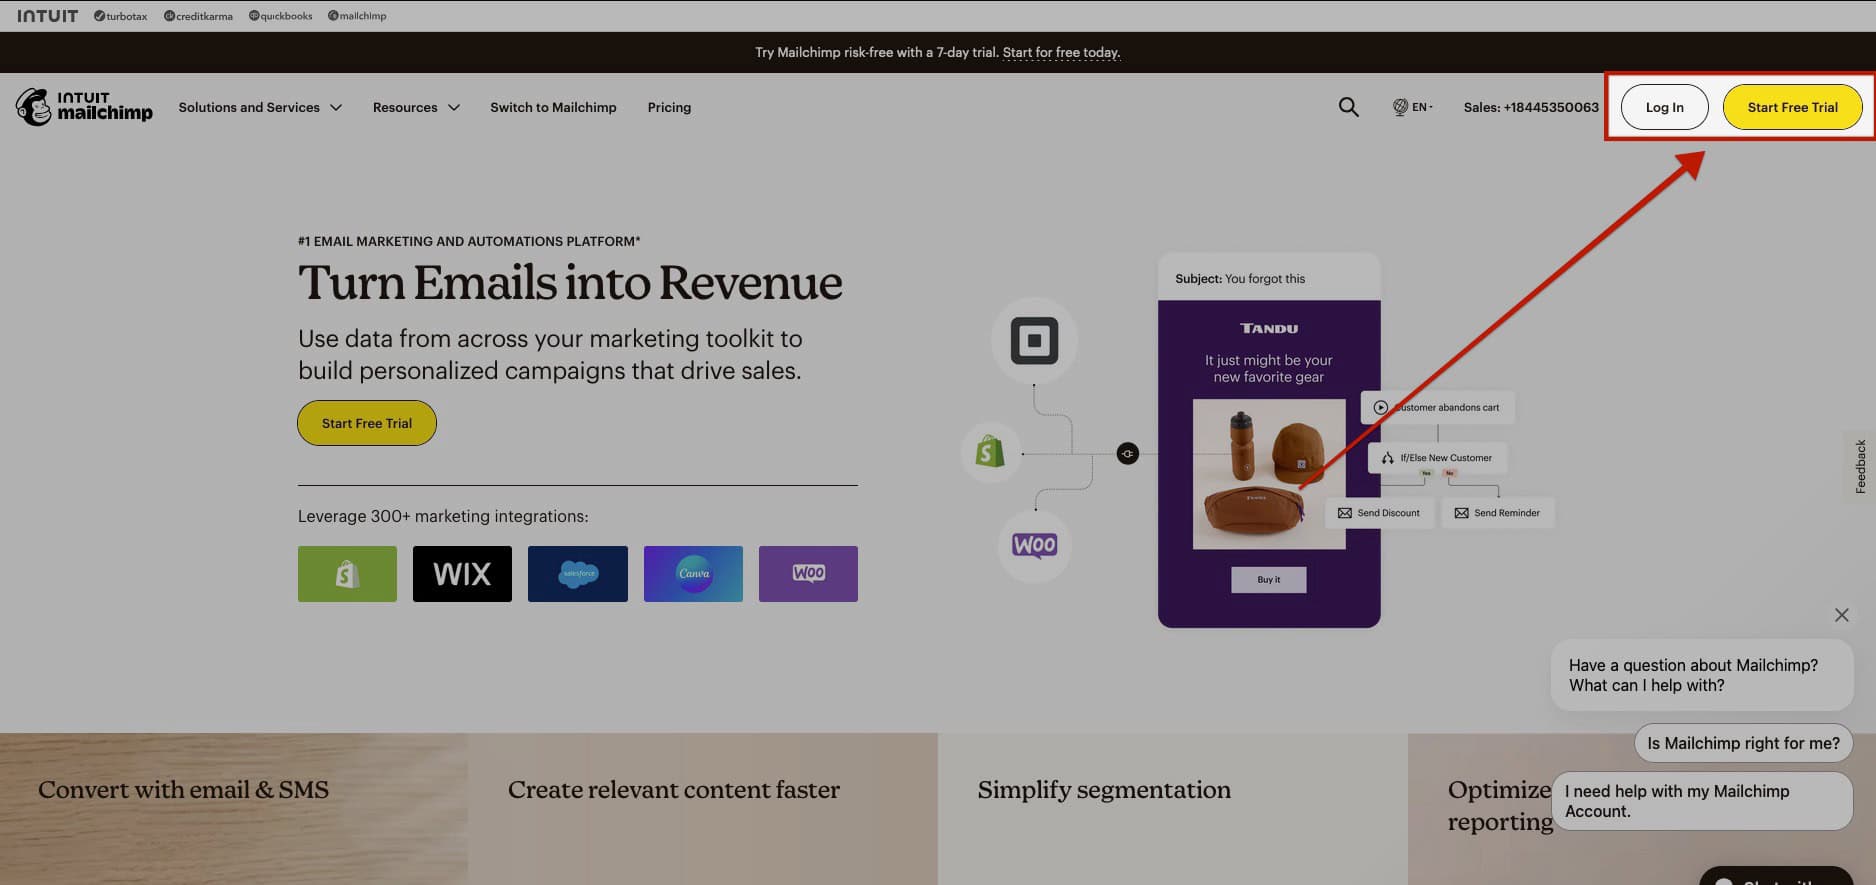Viewport: 1876px width, 885px height.
Task: Click hero Start Free Trial button
Action: pyautogui.click(x=367, y=423)
